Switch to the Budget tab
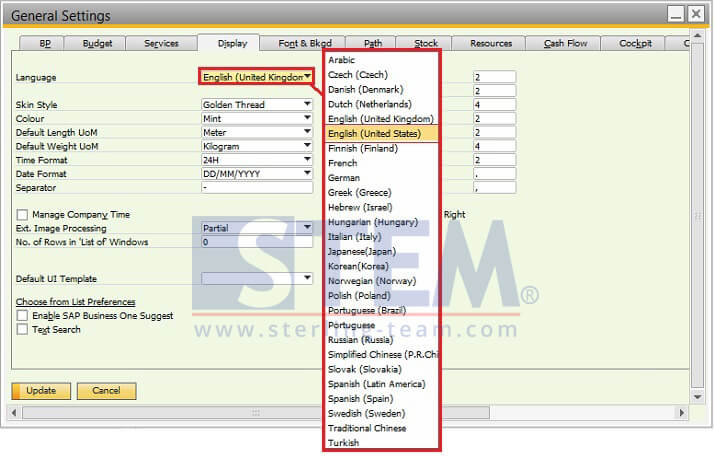714x456 pixels. click(x=95, y=43)
